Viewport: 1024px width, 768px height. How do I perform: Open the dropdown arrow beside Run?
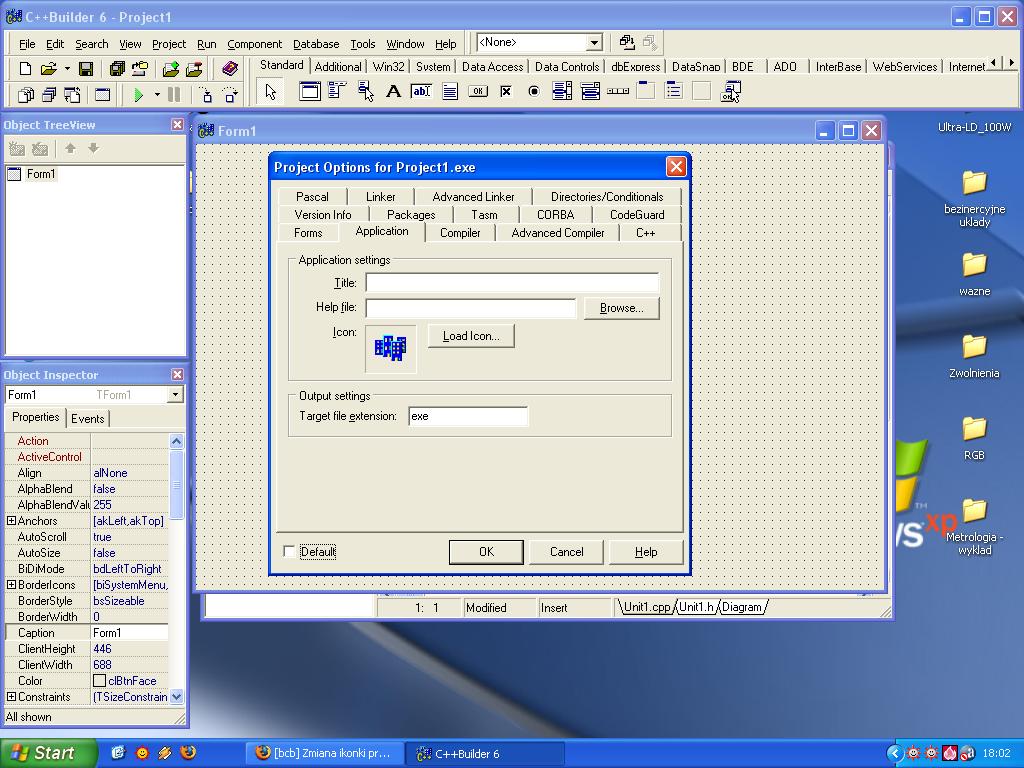point(157,95)
